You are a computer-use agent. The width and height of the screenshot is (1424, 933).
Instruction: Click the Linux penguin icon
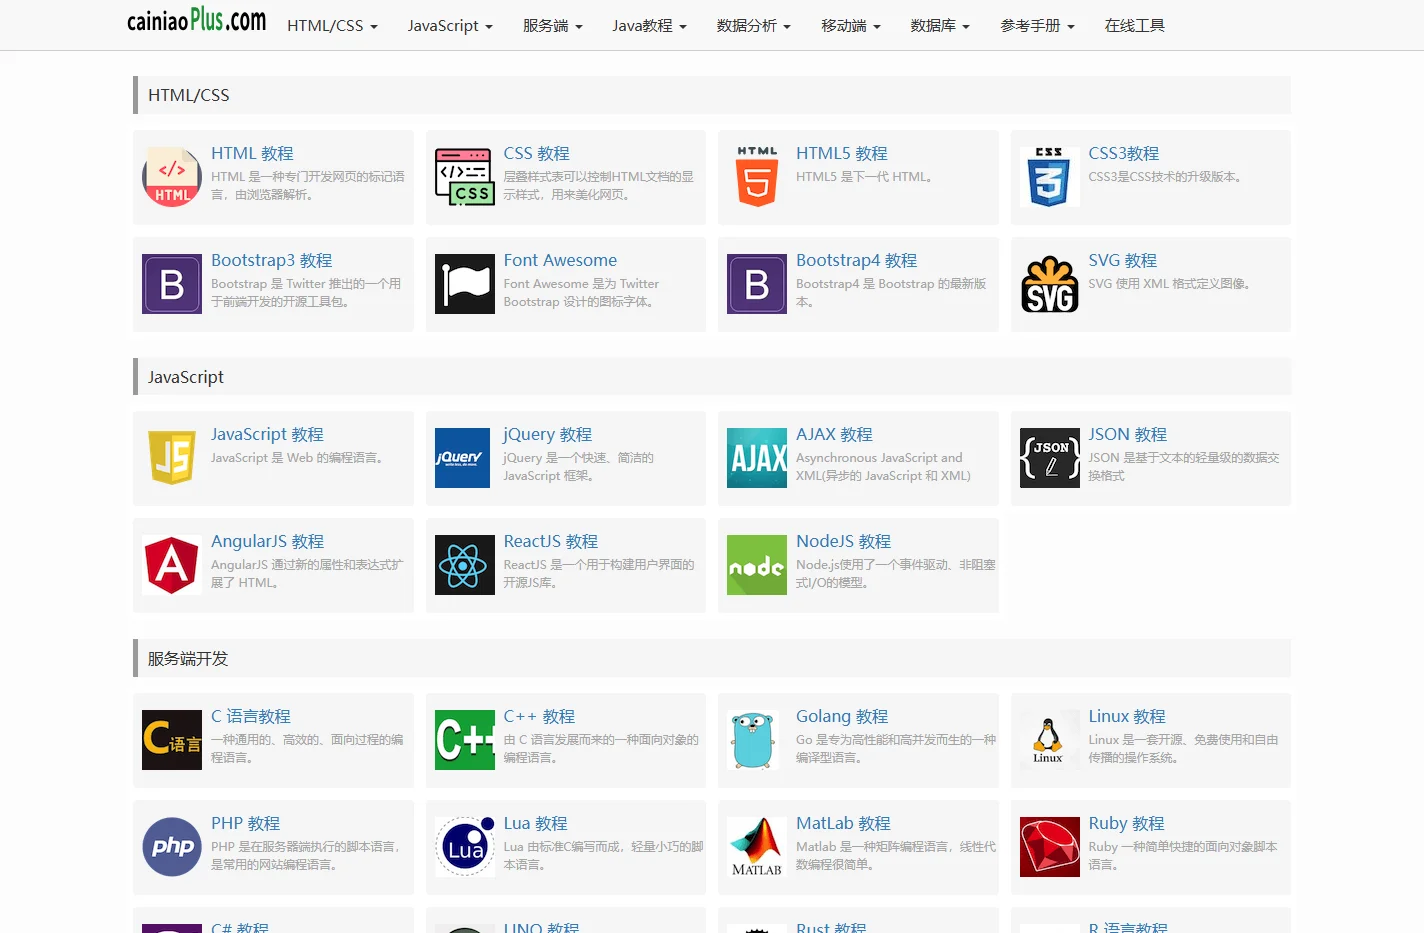coord(1050,740)
